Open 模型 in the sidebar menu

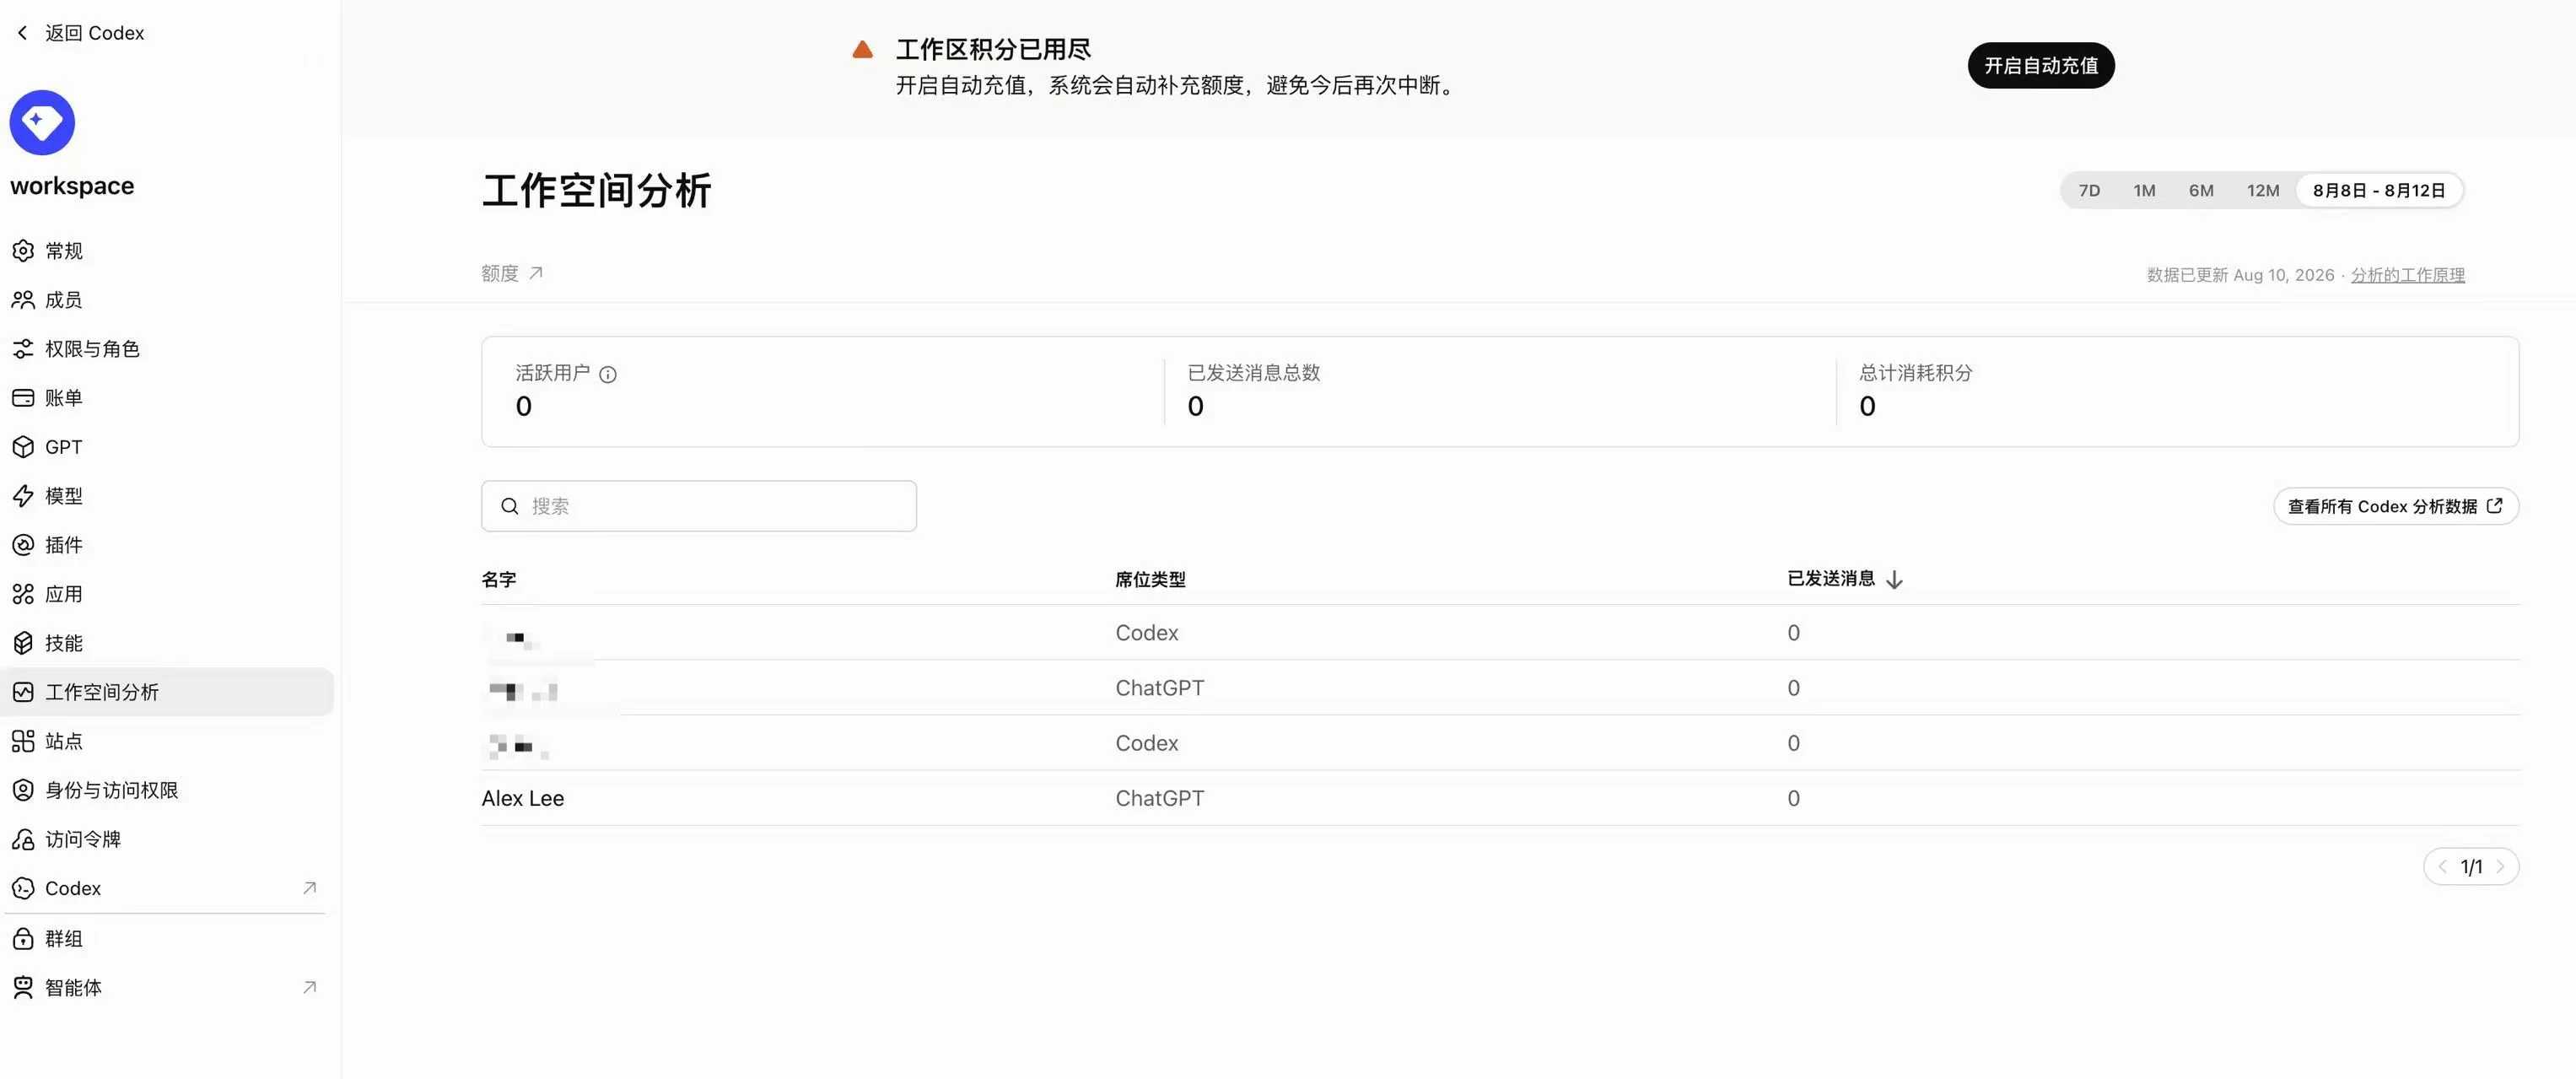(167, 496)
